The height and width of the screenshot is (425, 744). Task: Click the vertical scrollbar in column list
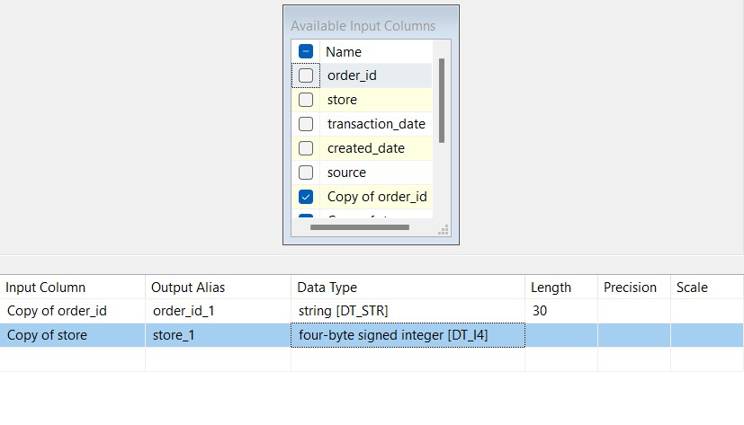point(441,100)
